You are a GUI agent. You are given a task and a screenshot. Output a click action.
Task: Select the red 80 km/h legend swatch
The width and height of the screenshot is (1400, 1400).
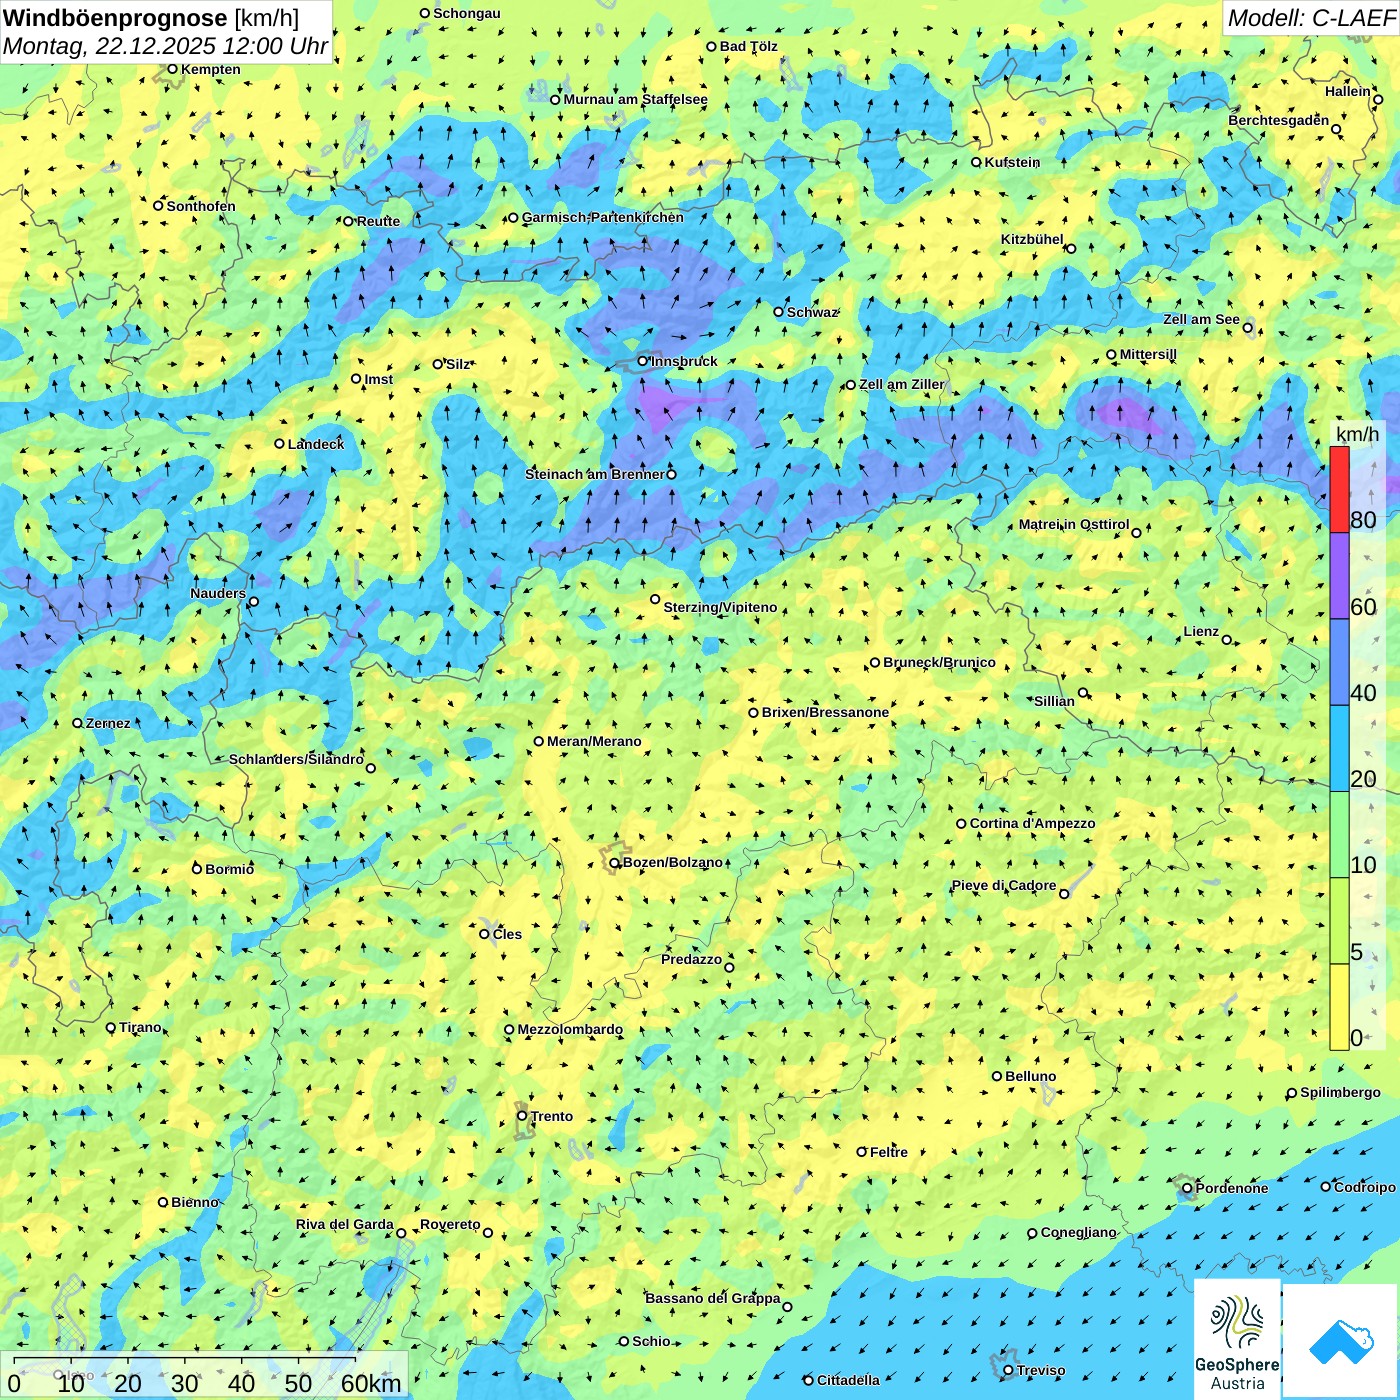[1339, 489]
